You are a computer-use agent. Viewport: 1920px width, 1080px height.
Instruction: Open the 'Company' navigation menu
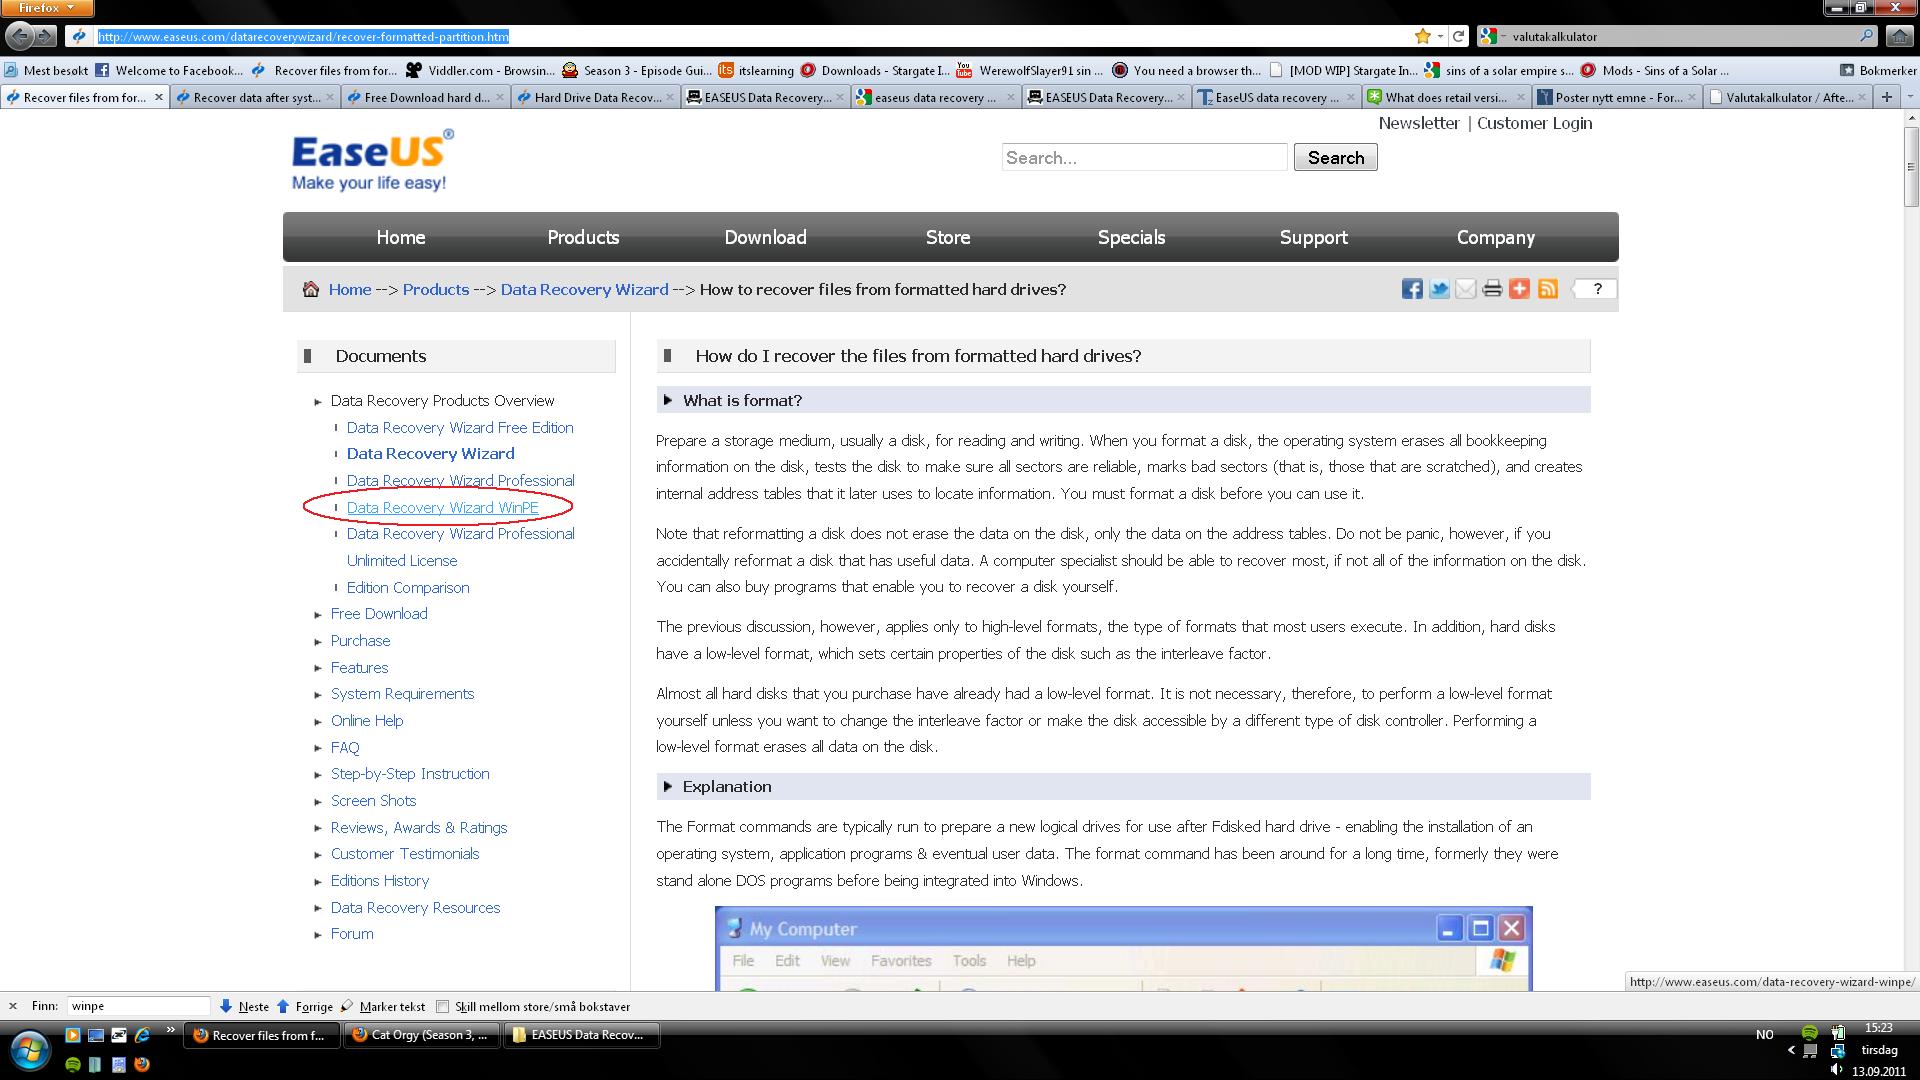[x=1495, y=237]
